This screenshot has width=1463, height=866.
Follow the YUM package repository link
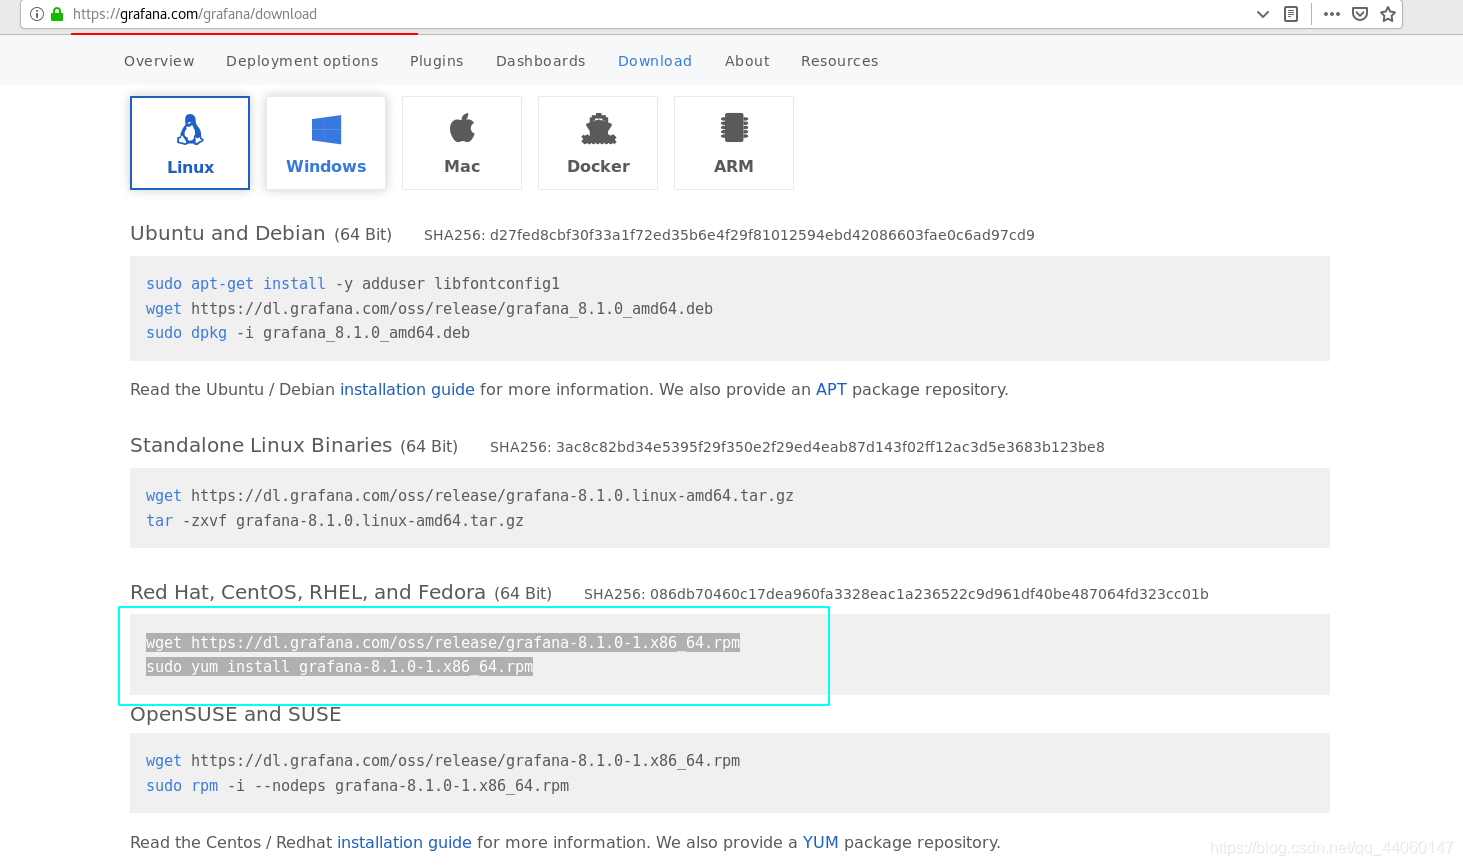click(x=821, y=843)
